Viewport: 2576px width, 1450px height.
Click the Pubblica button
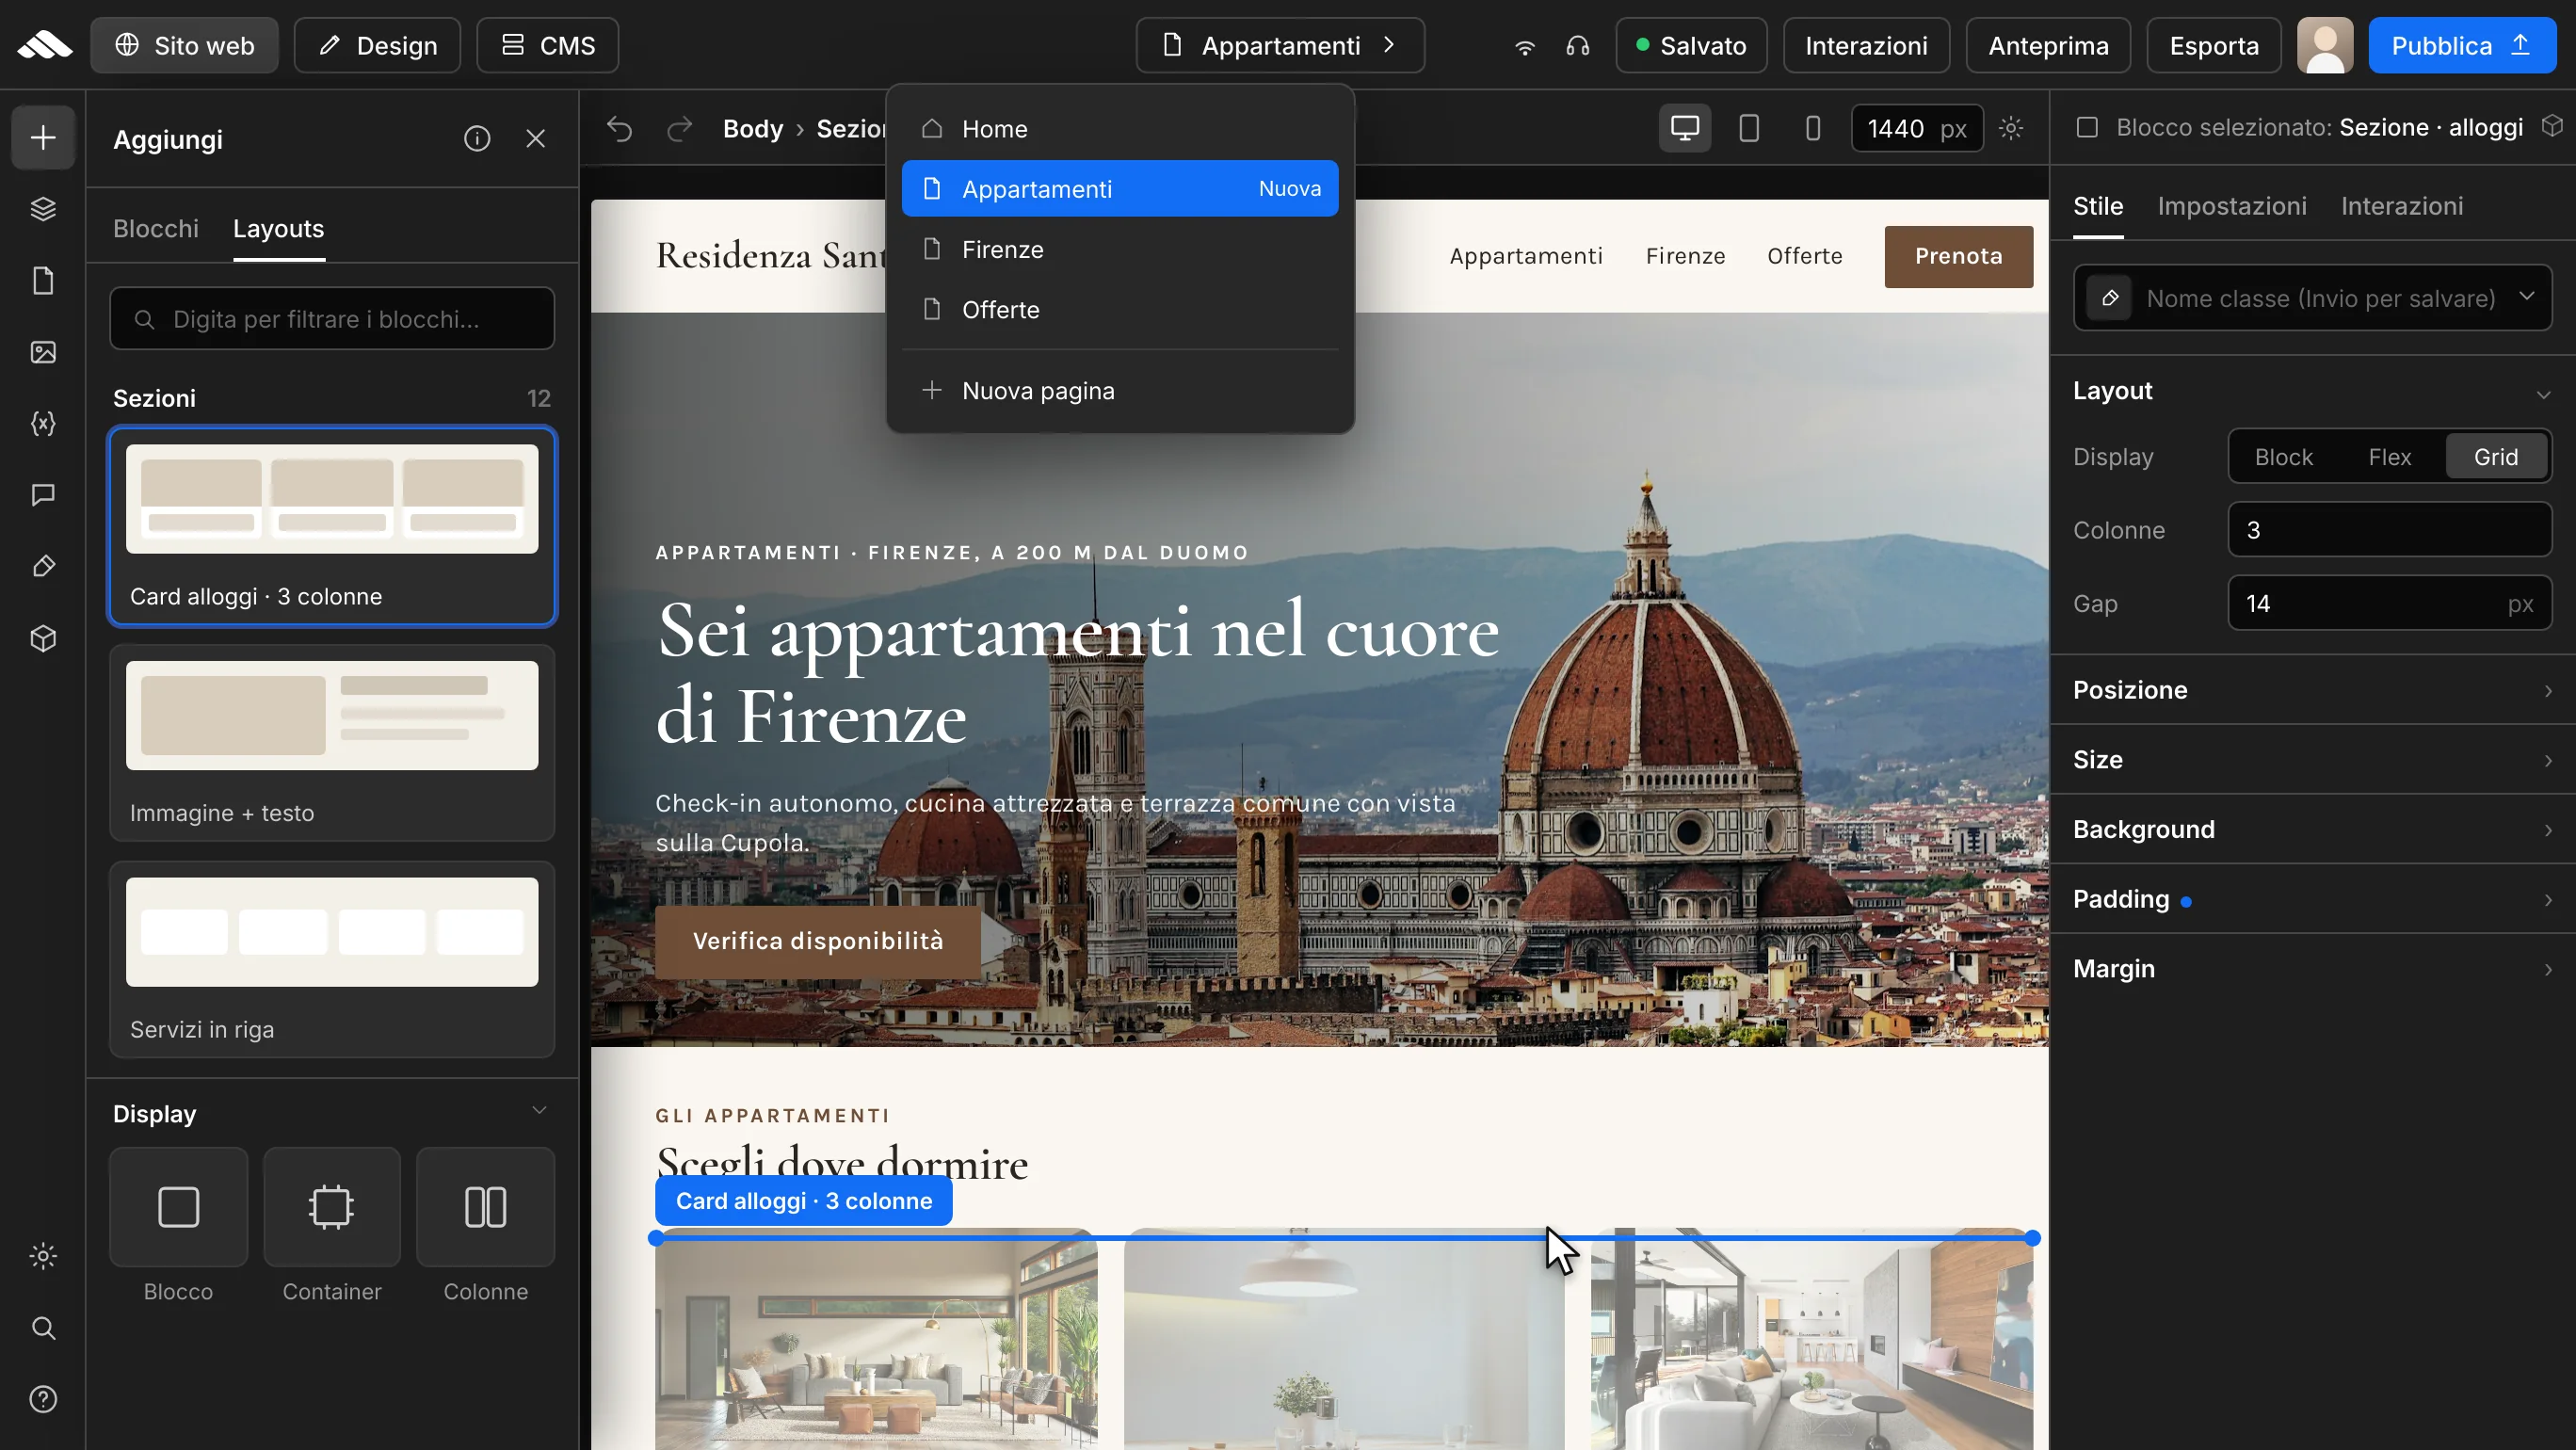point(2462,46)
